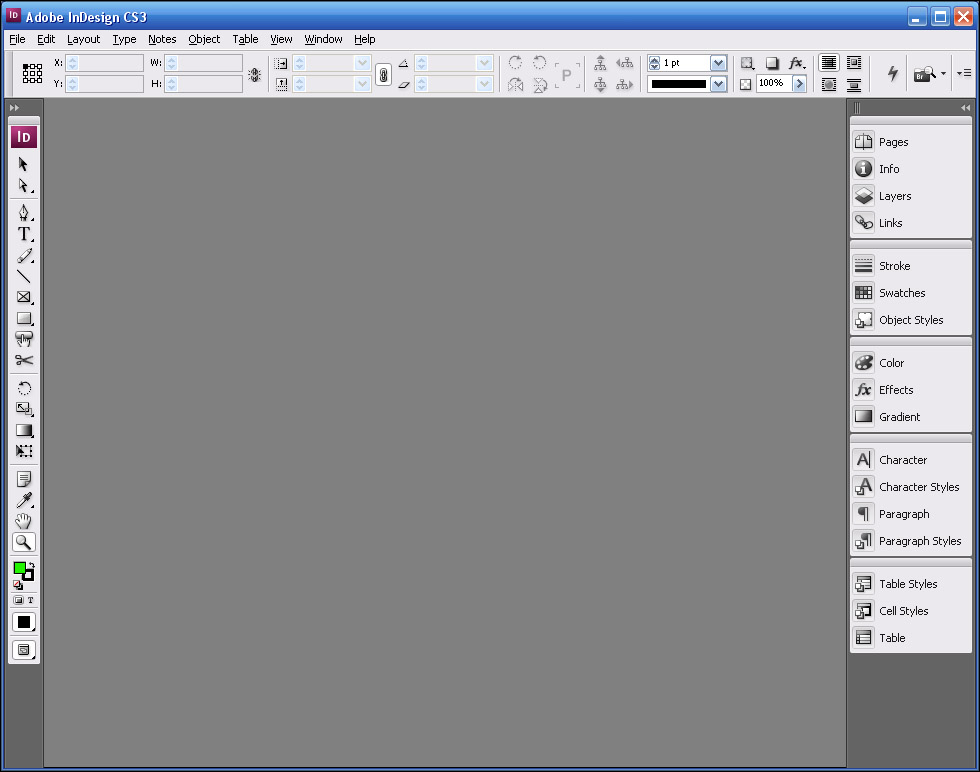Click the stroke weight stepper arrows

coord(654,63)
